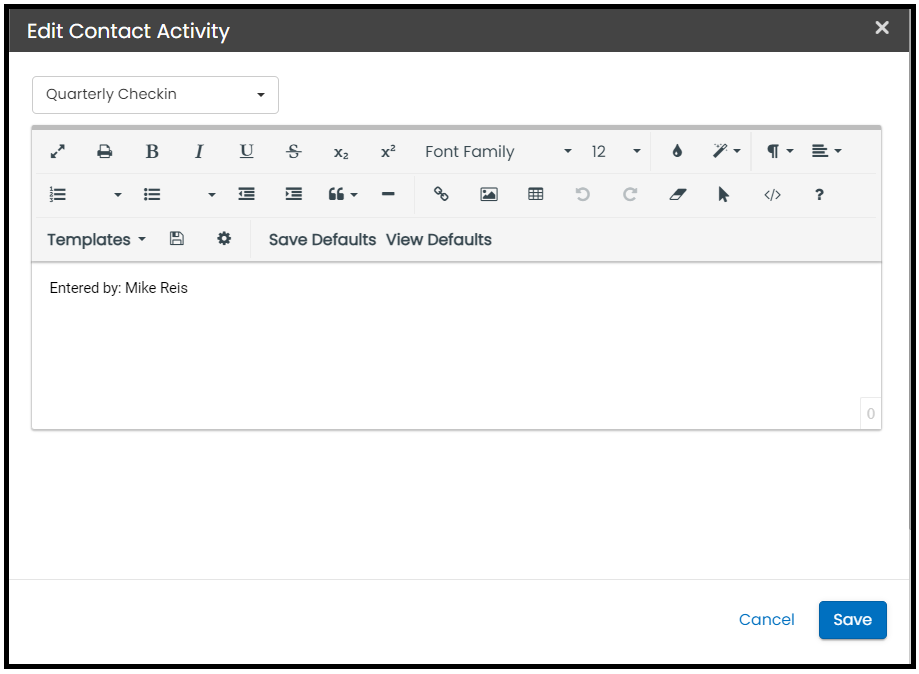This screenshot has width=919, height=674.
Task: Toggle italic text style
Action: [x=199, y=152]
